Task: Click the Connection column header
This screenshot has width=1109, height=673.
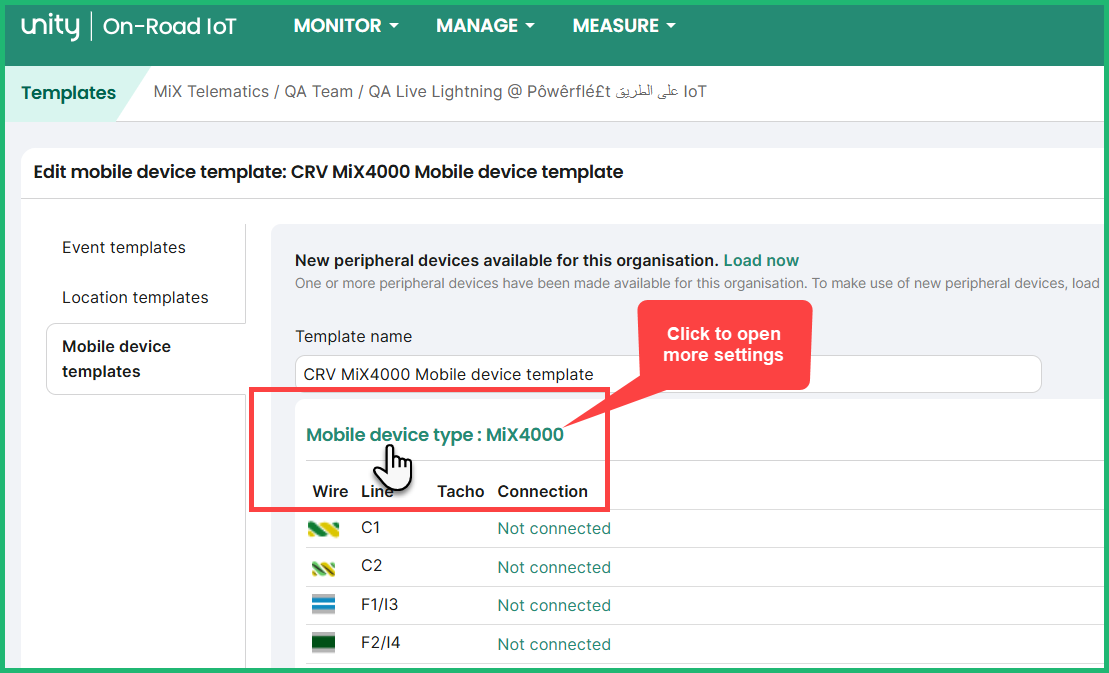Action: 542,492
